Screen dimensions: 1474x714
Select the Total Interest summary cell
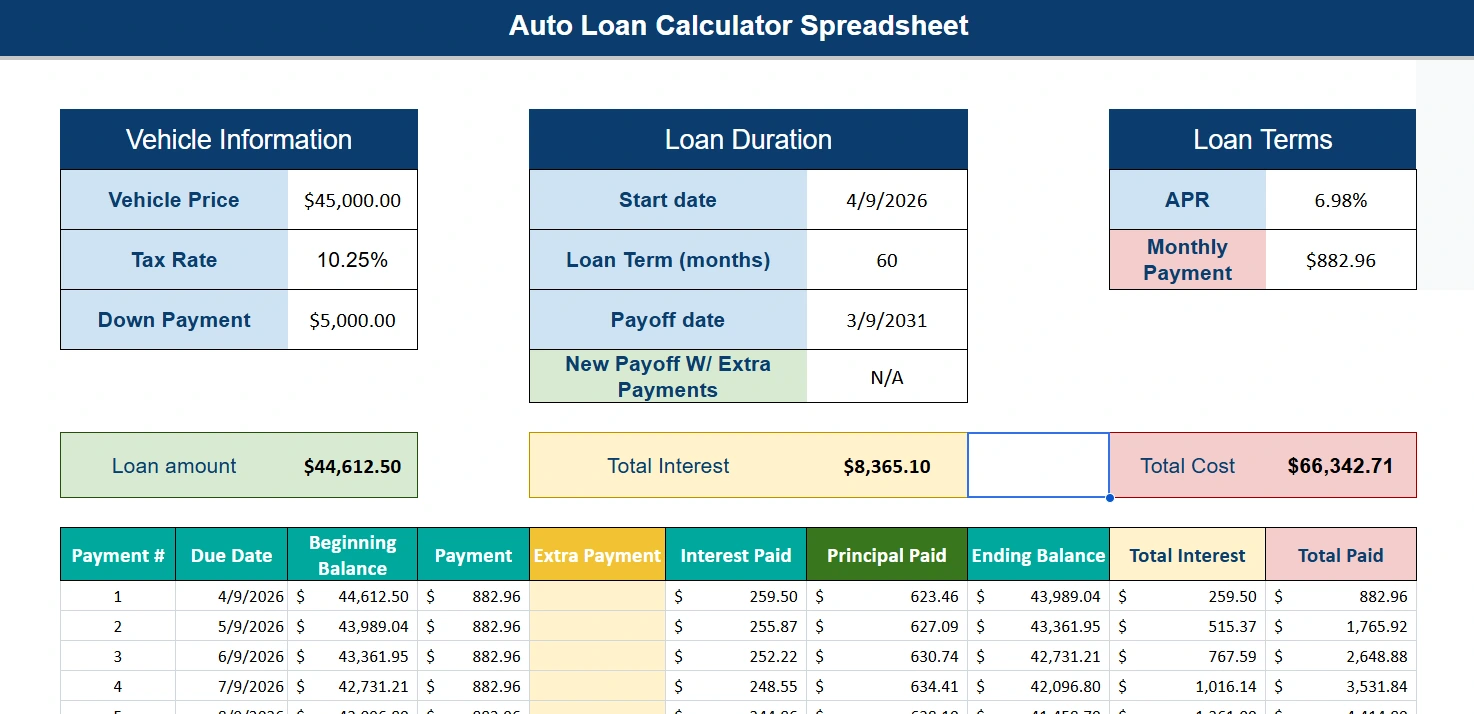(747, 465)
